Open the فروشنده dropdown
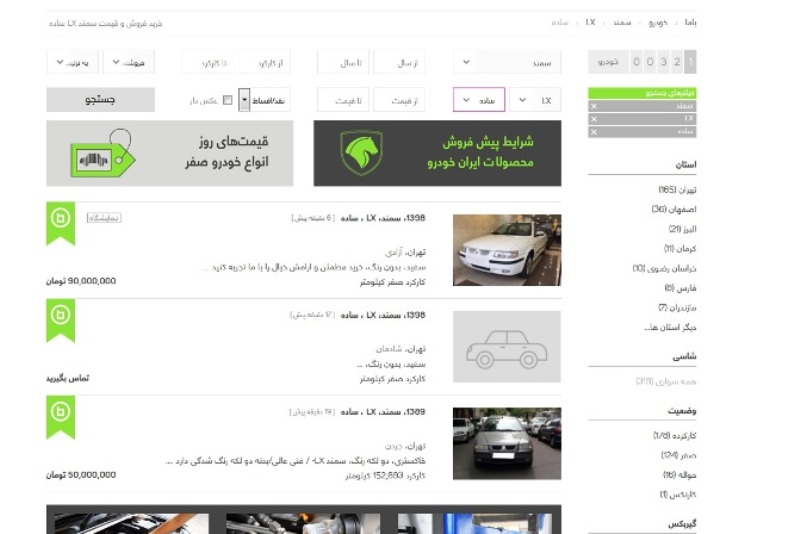Image resolution: width=800 pixels, height=534 pixels. tap(129, 62)
